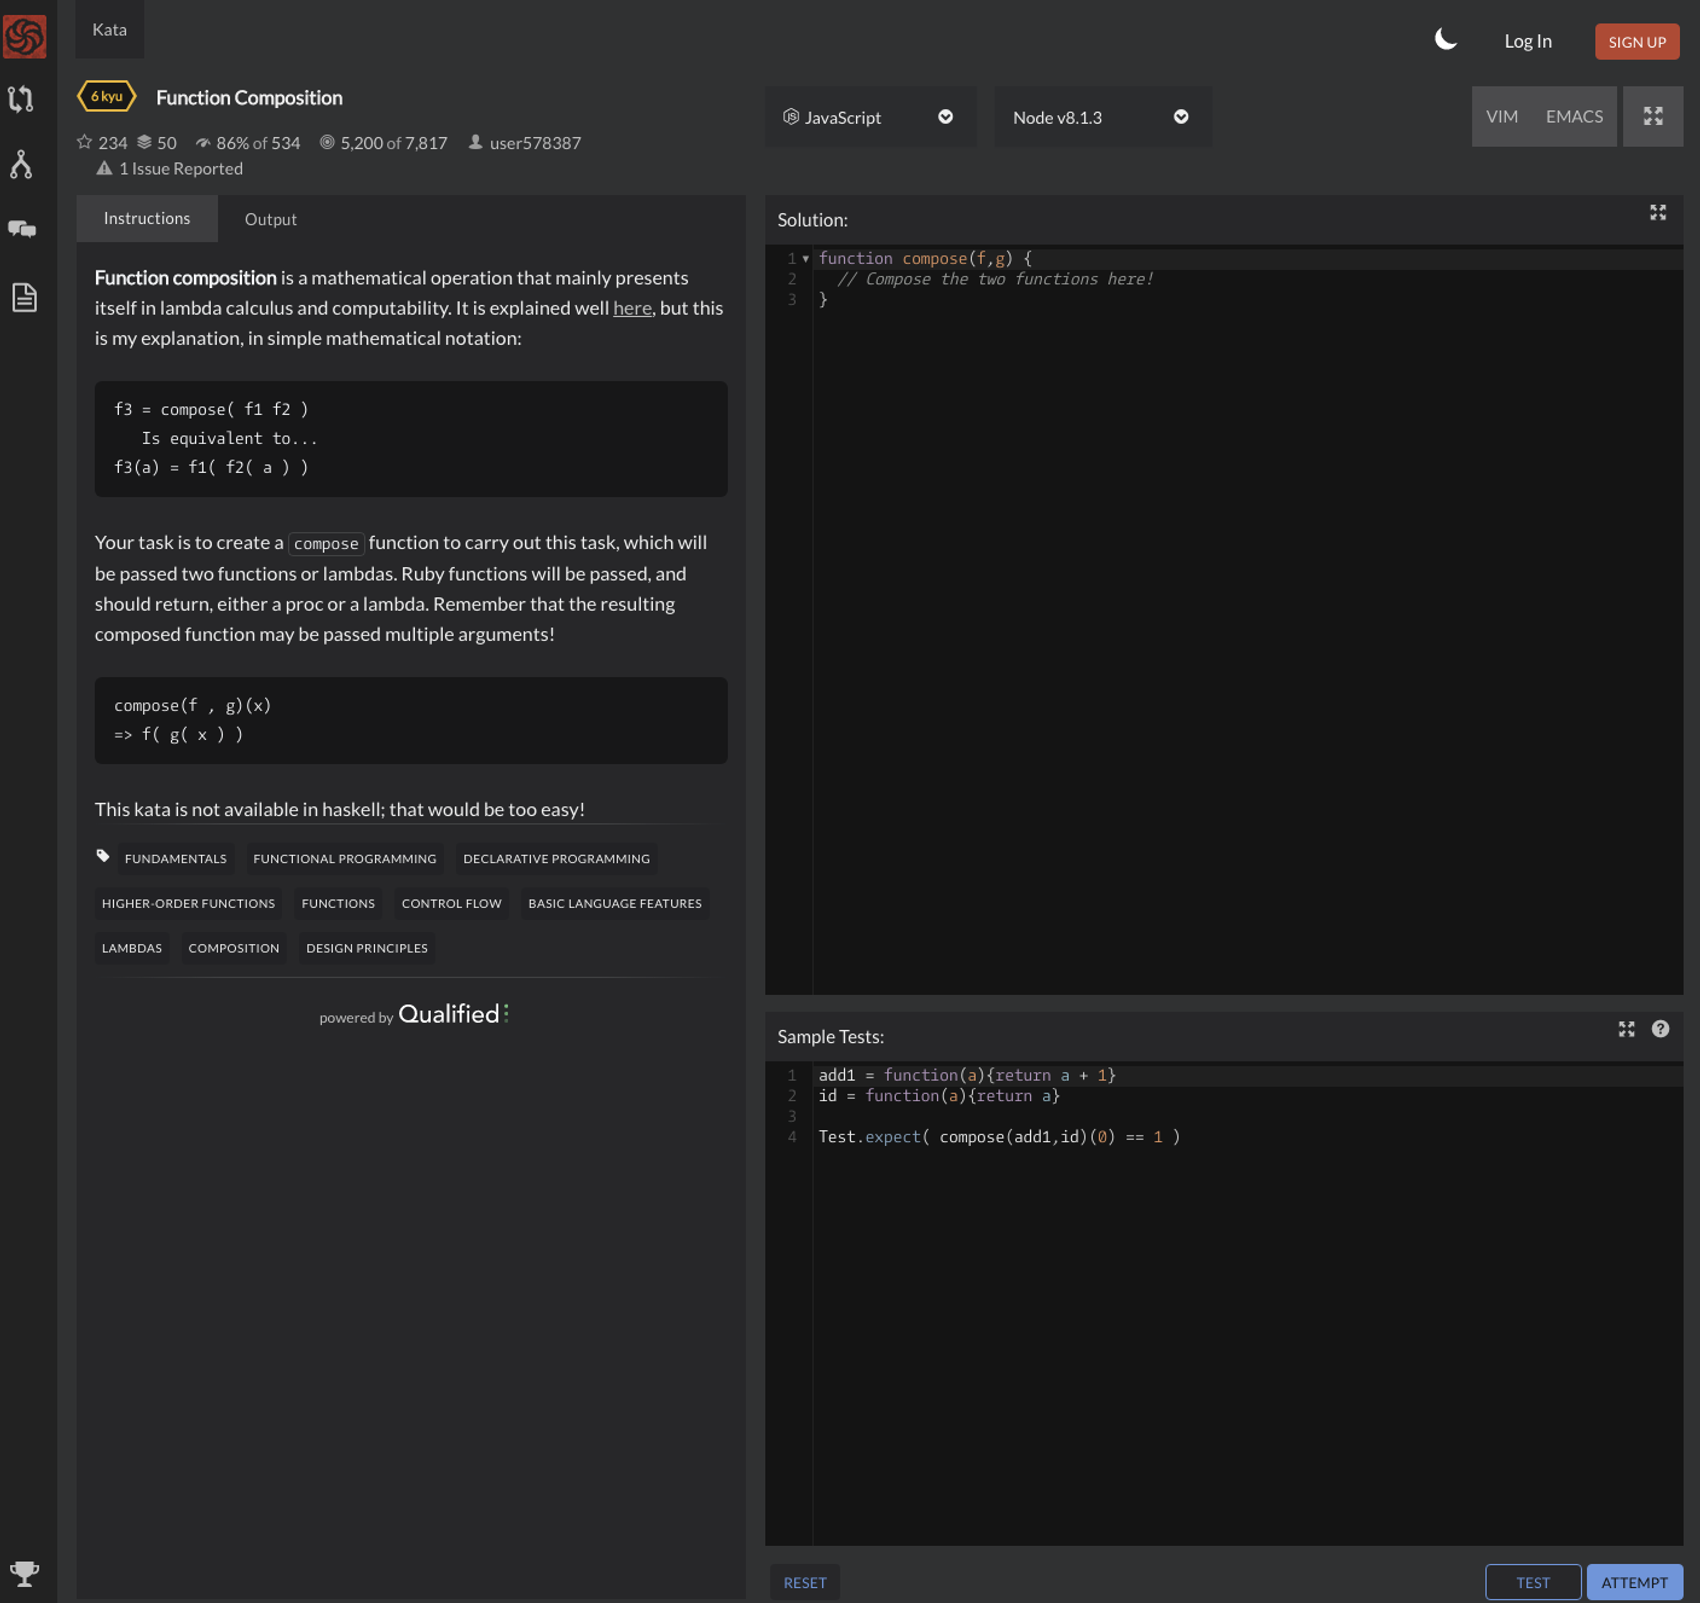Open the Node v8.1.3 version dropdown
Image resolution: width=1700 pixels, height=1603 pixels.
pyautogui.click(x=1102, y=117)
